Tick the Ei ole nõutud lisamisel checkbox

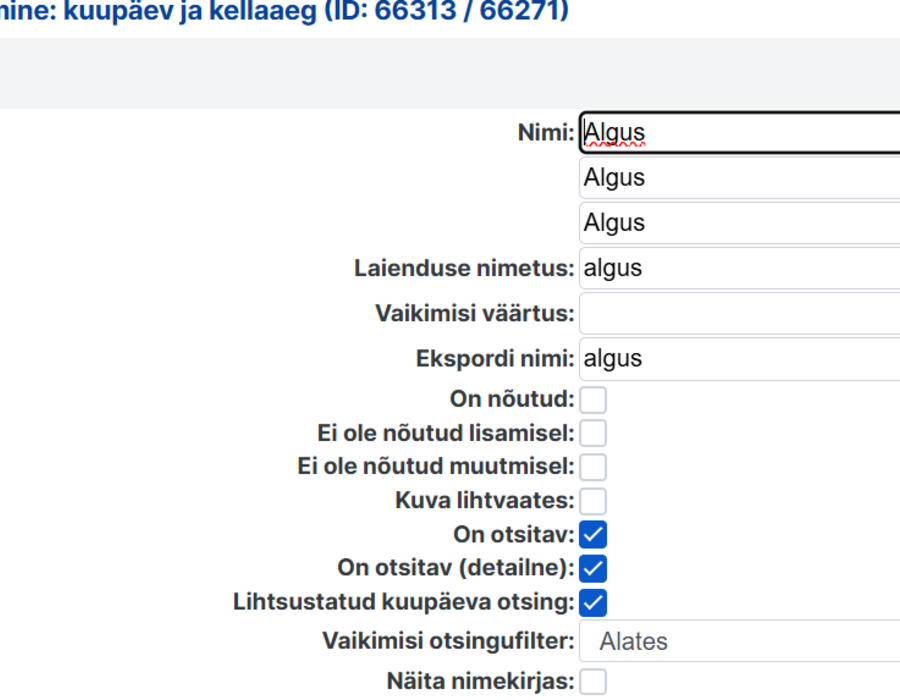593,433
